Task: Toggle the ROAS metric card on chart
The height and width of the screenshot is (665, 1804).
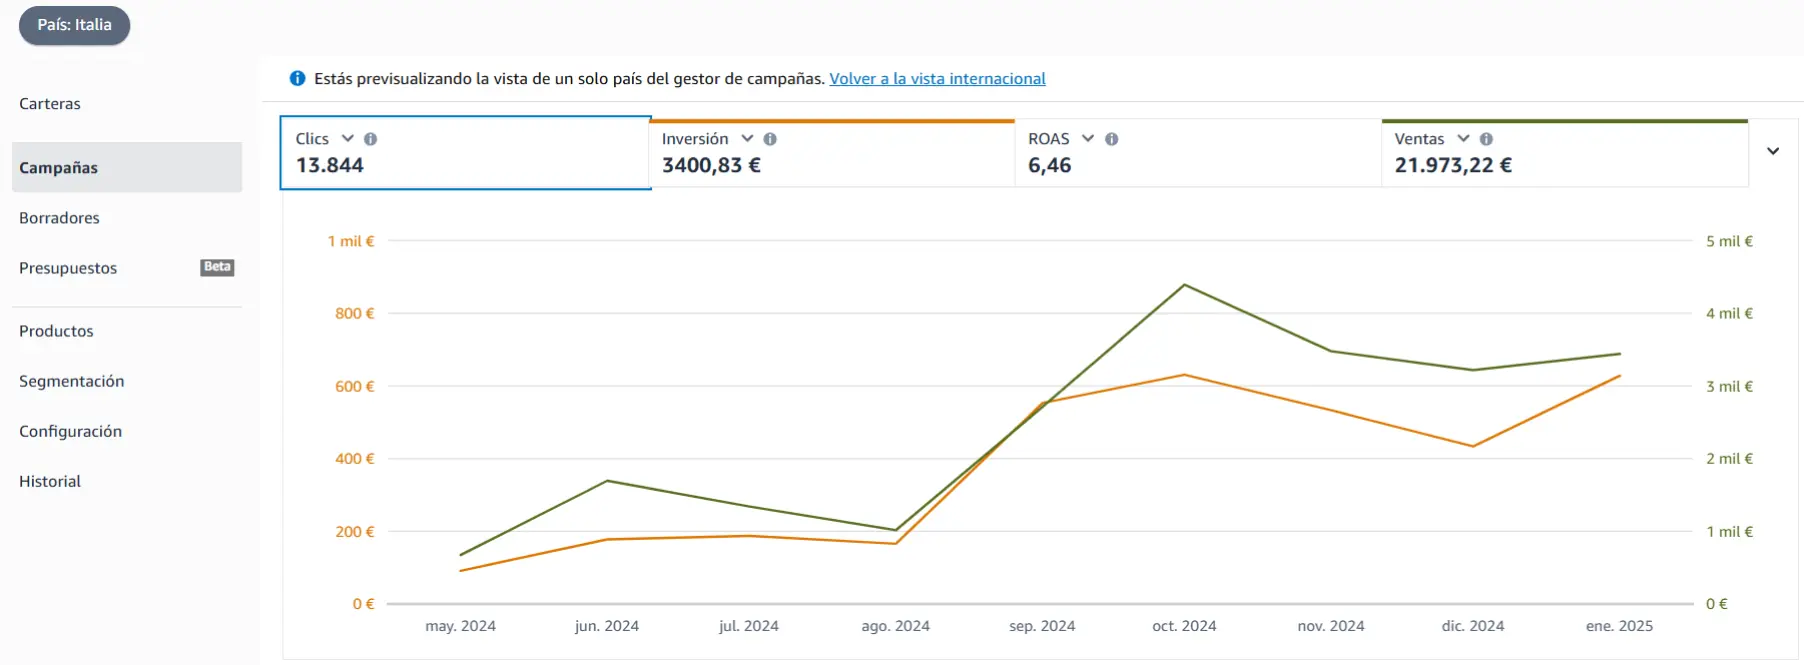Action: click(x=1198, y=153)
